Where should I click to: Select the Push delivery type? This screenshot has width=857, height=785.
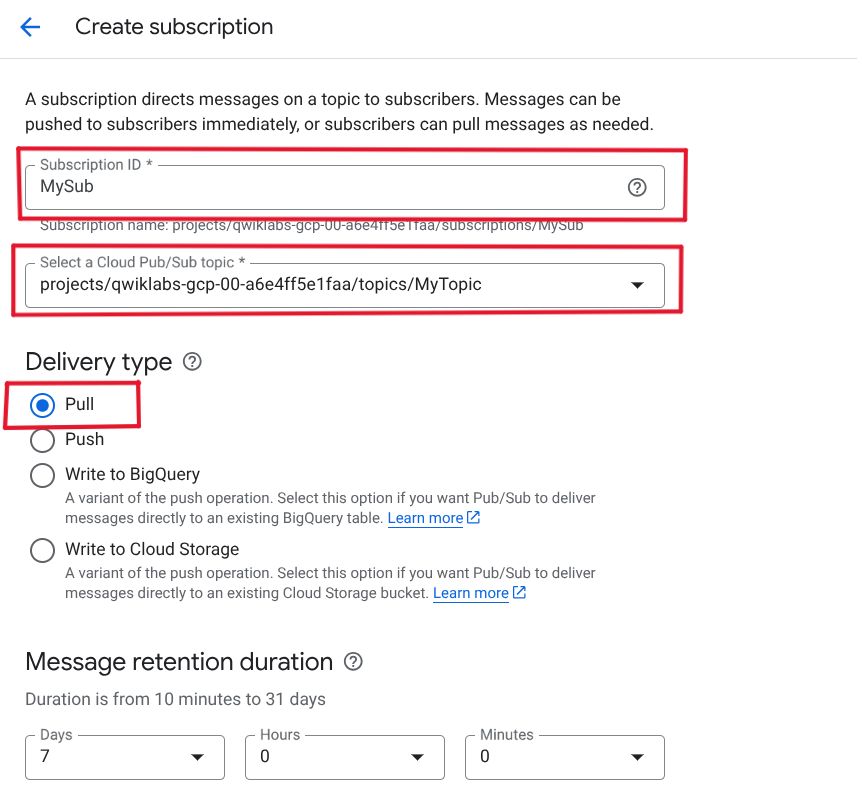pyautogui.click(x=41, y=440)
